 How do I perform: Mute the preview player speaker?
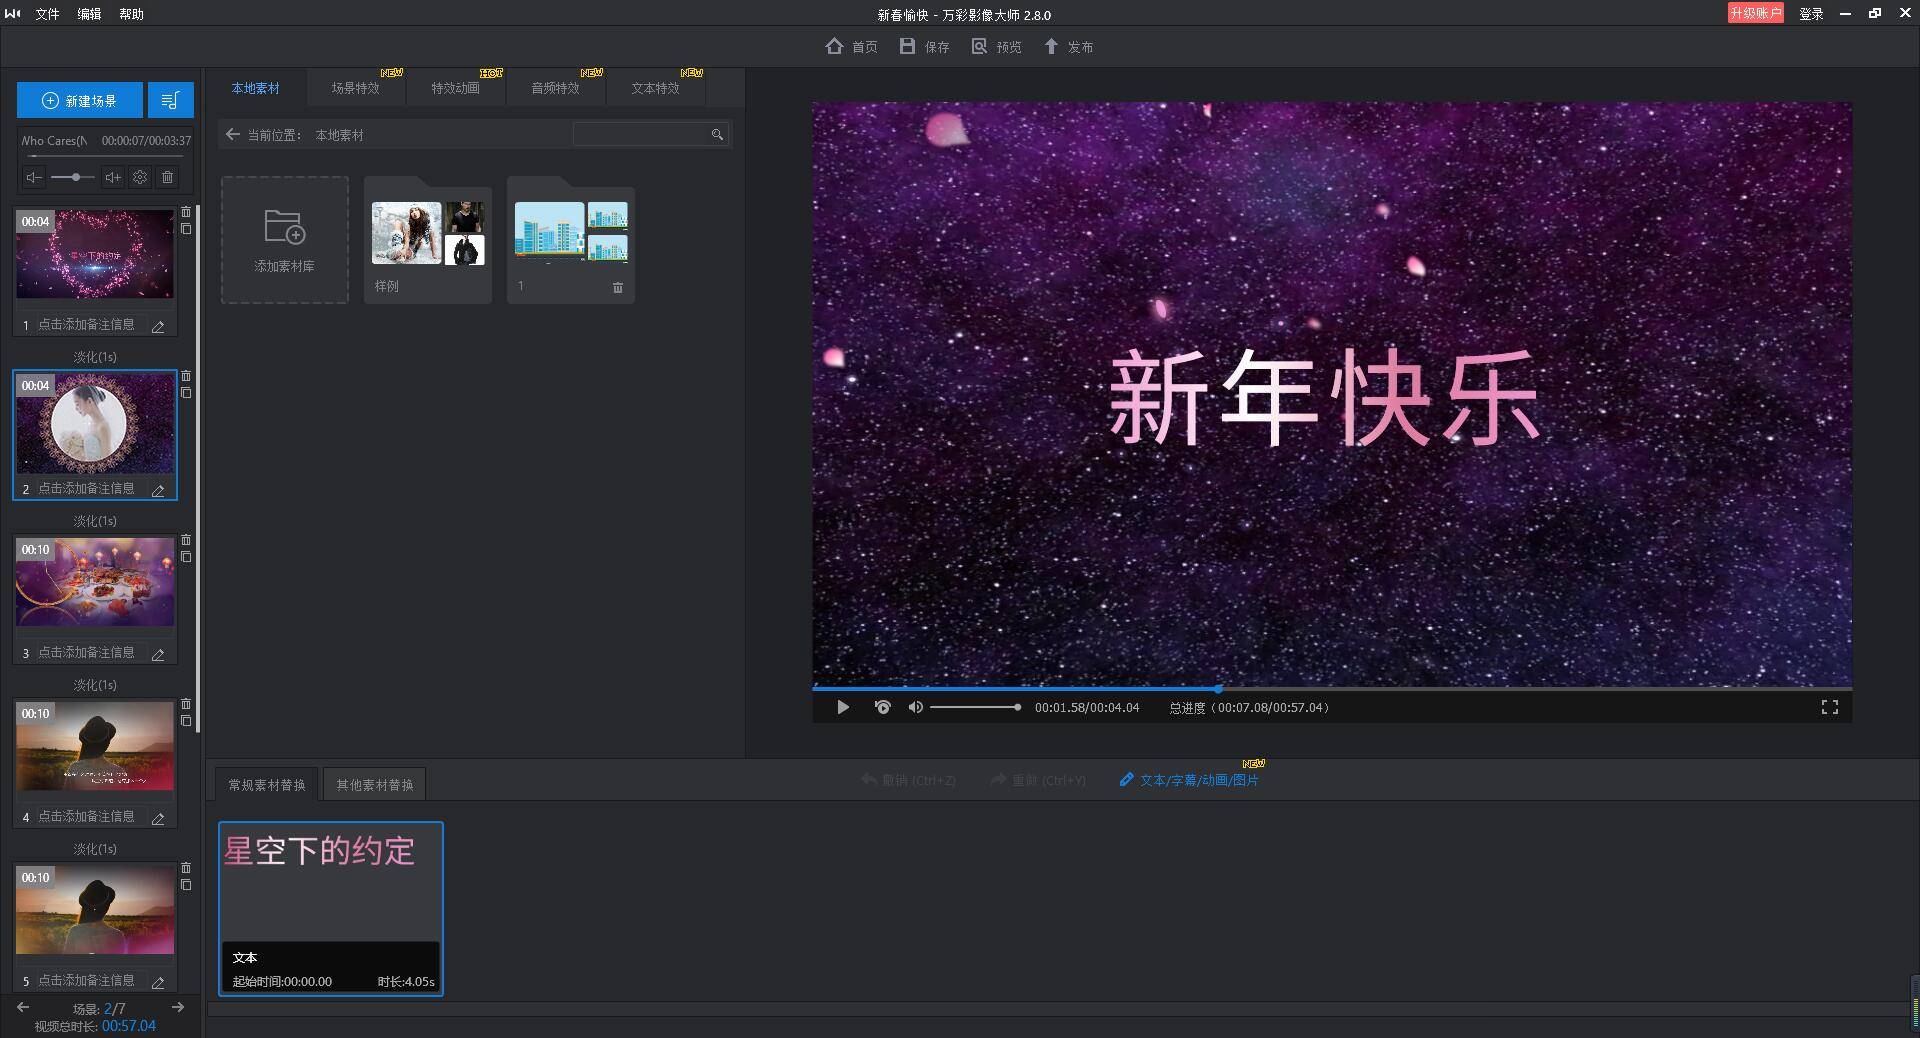[915, 707]
